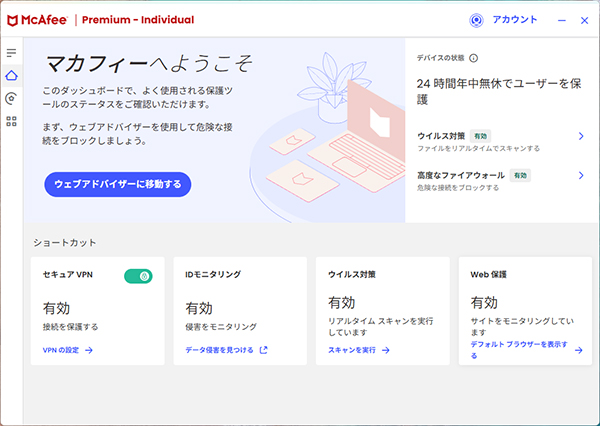
Task: Minimize the McAfee window
Action: (x=562, y=20)
